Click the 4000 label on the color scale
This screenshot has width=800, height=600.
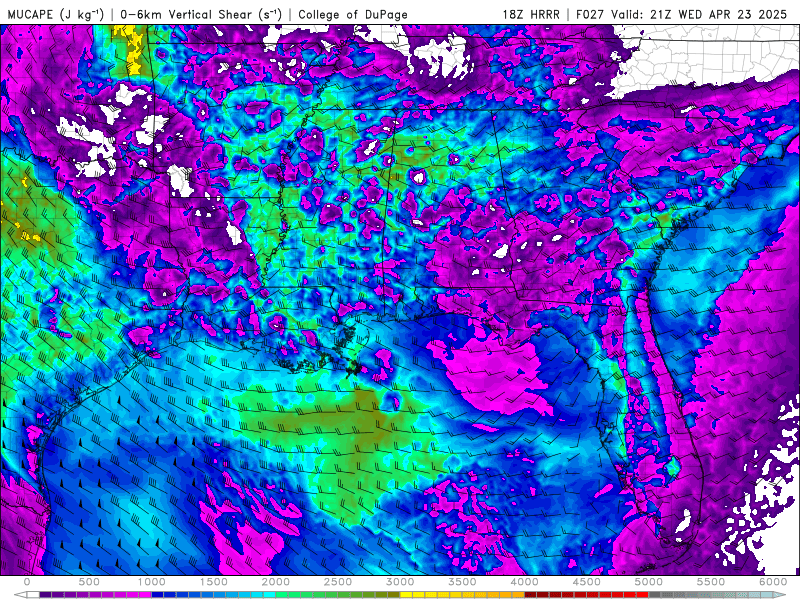pos(525,582)
